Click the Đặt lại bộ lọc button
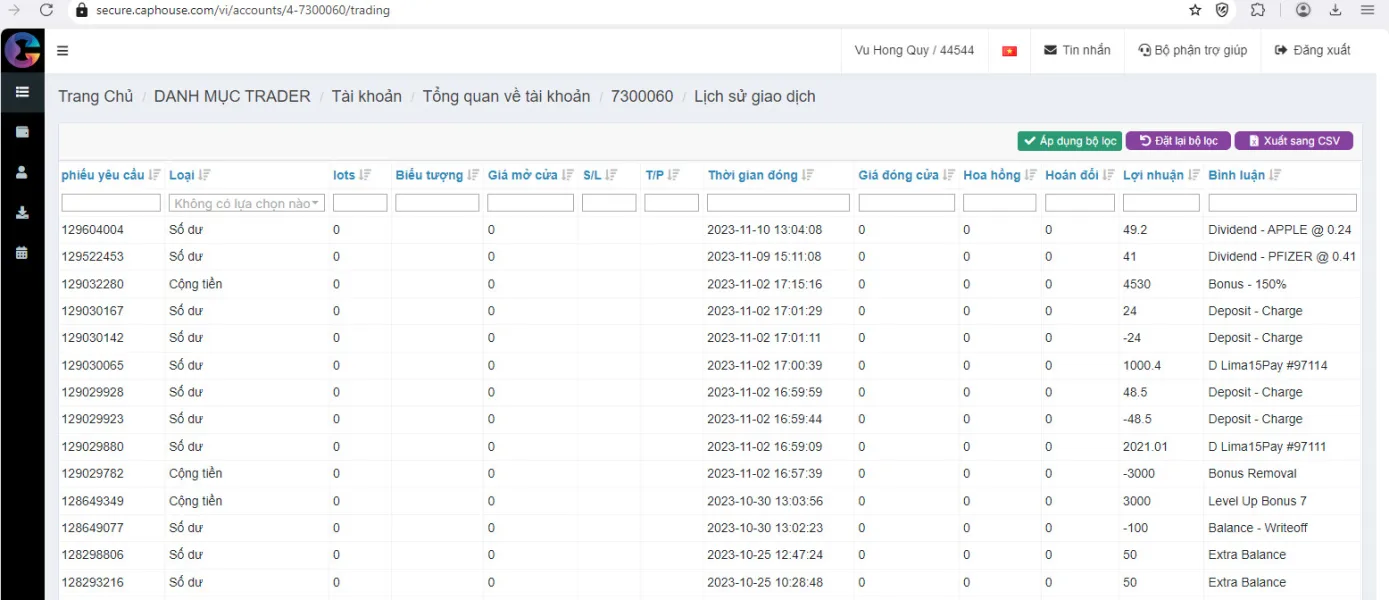The height and width of the screenshot is (600, 1389). click(1178, 141)
